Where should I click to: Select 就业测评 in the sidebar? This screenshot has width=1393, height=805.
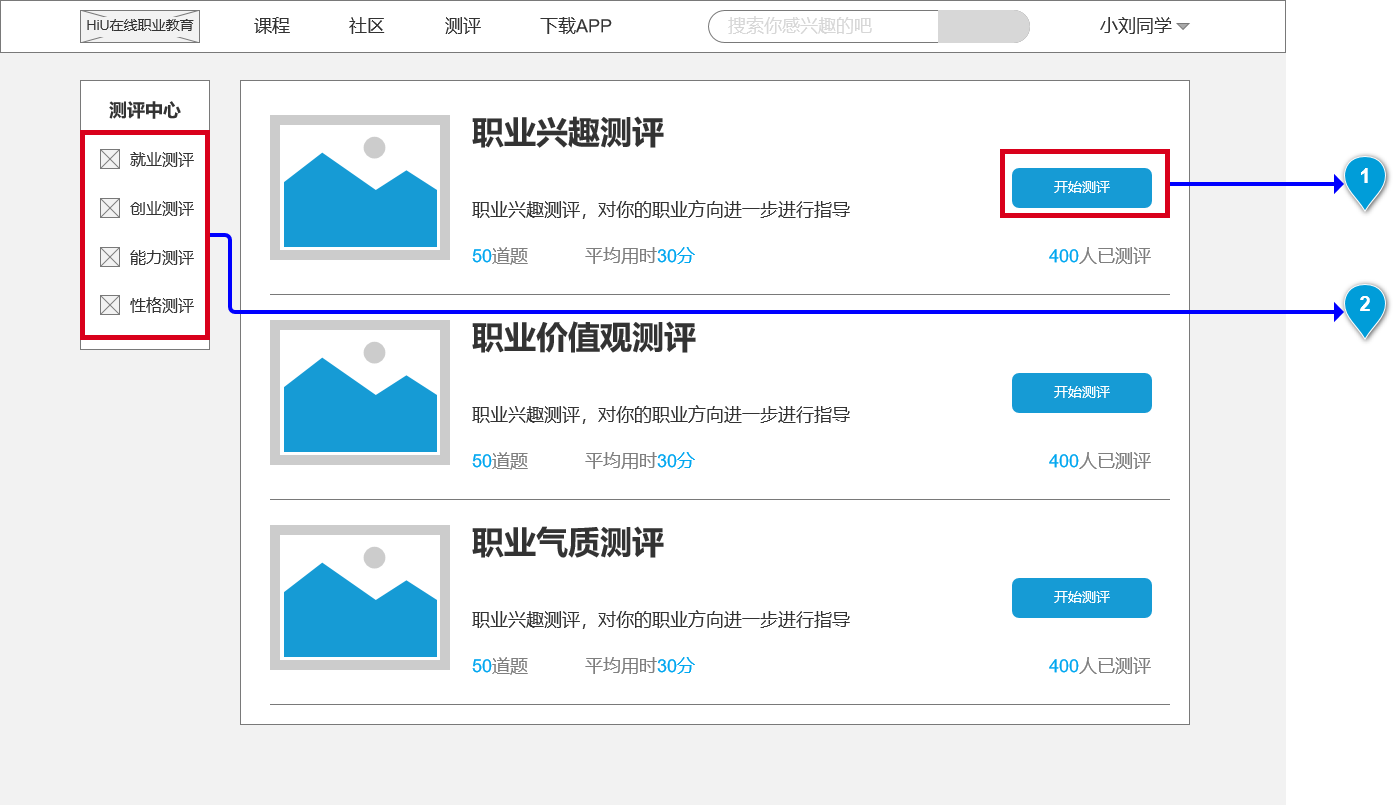click(x=162, y=159)
